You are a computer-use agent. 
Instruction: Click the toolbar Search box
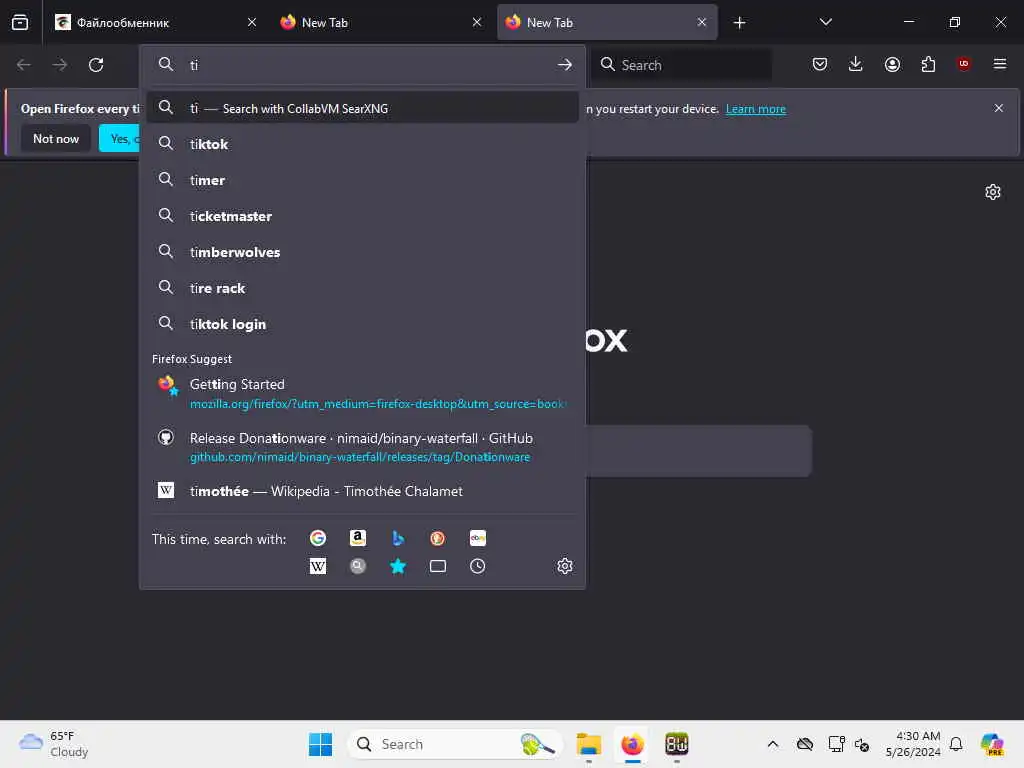[x=681, y=65]
